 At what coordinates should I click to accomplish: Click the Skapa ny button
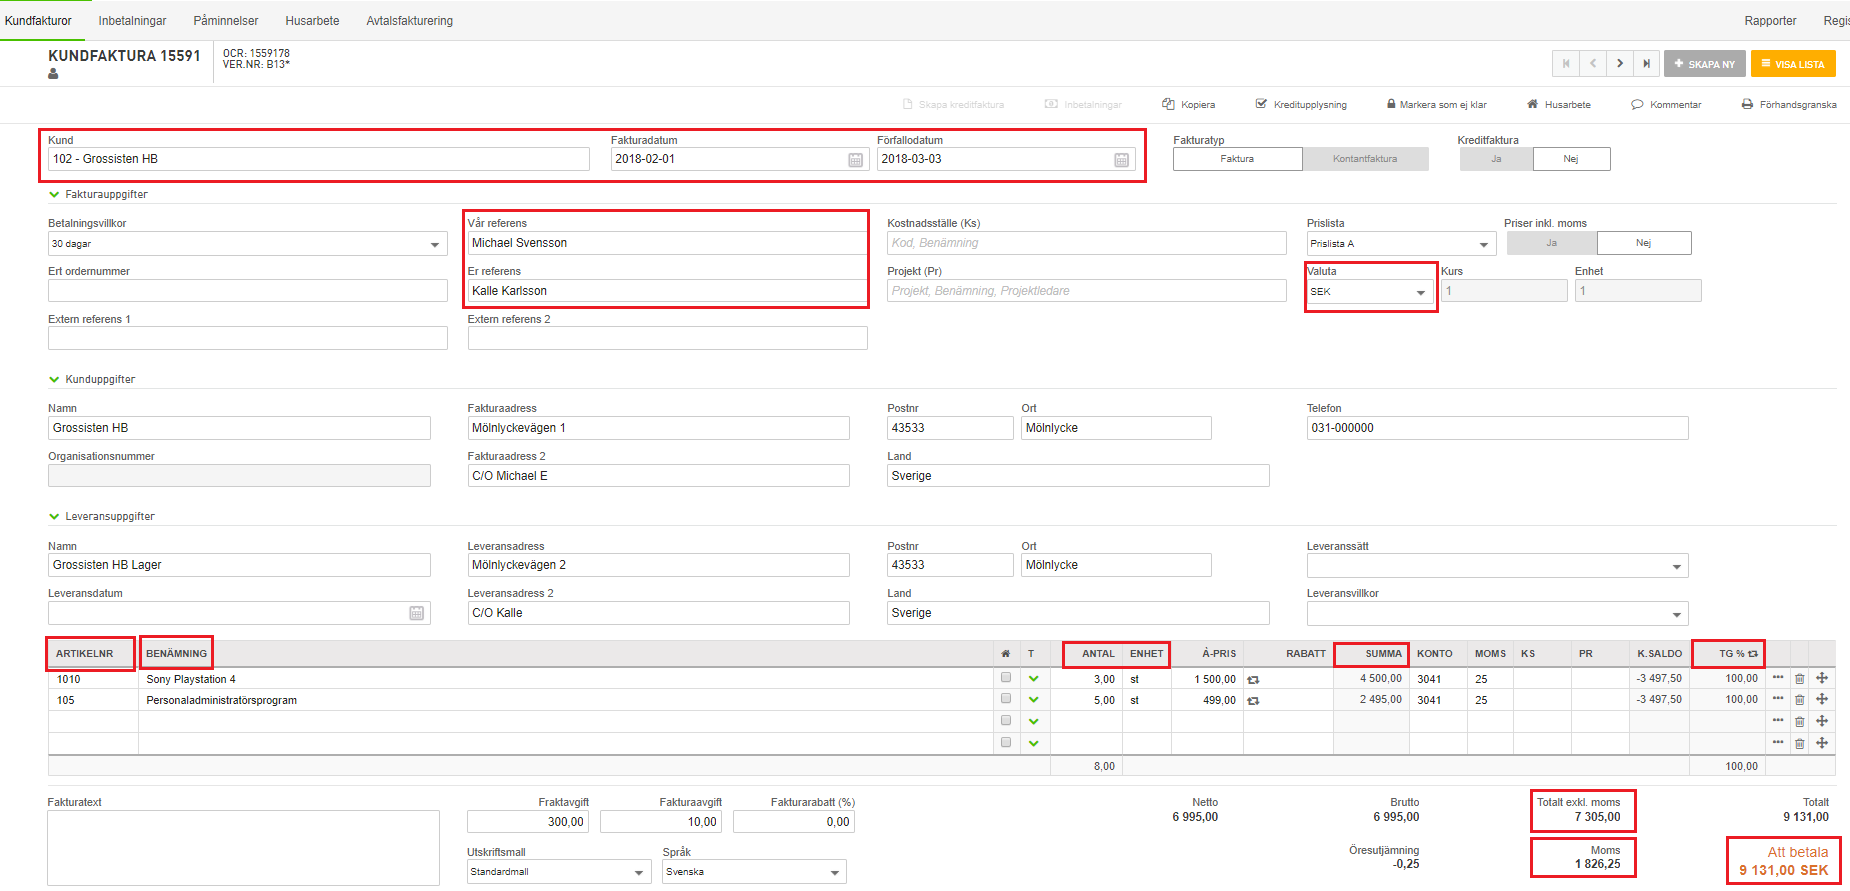1705,64
